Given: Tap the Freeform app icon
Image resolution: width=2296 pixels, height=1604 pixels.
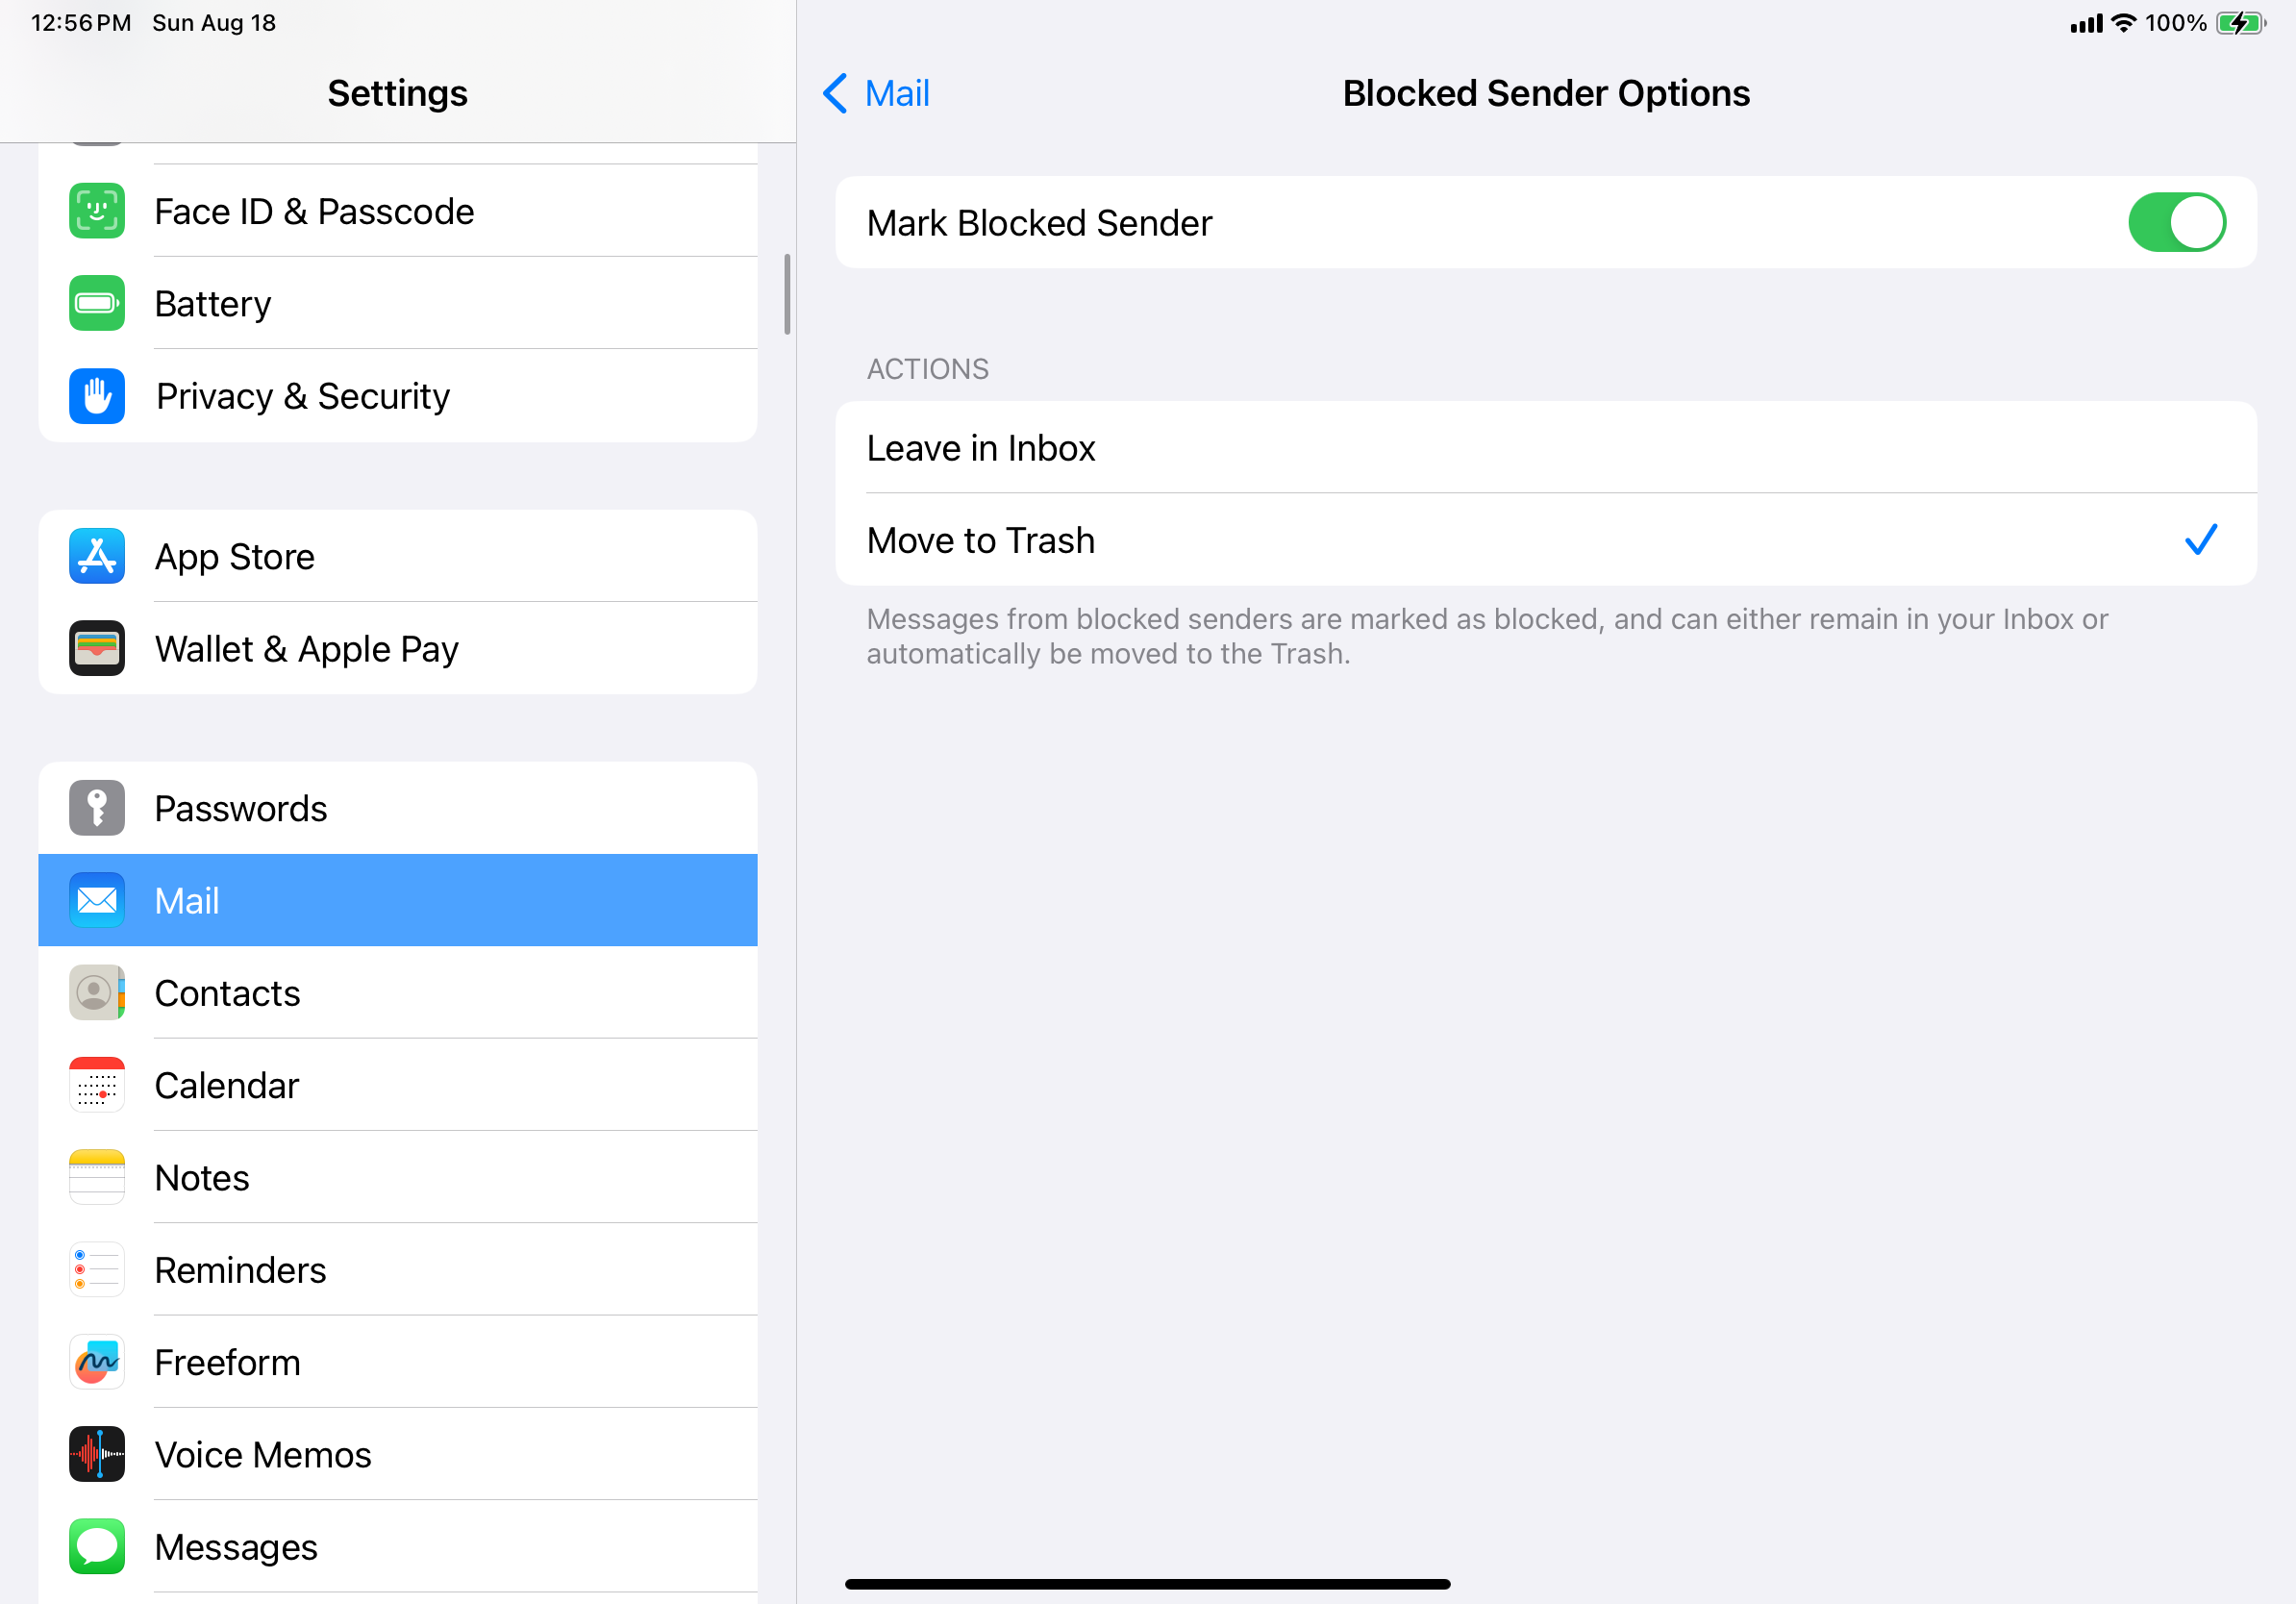Looking at the screenshot, I should (97, 1362).
